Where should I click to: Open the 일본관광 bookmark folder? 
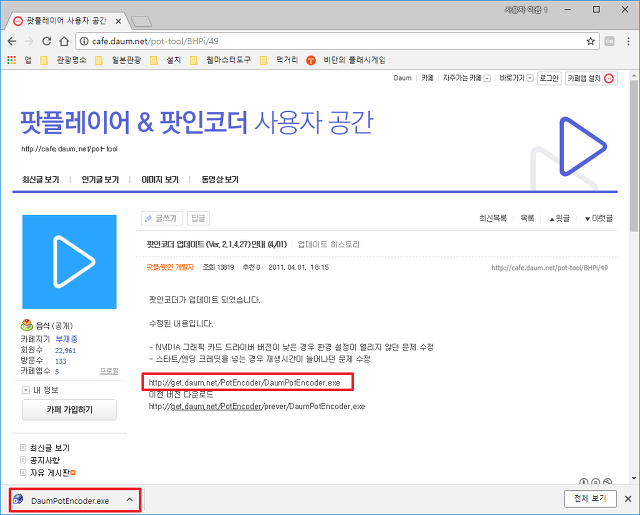(118, 60)
